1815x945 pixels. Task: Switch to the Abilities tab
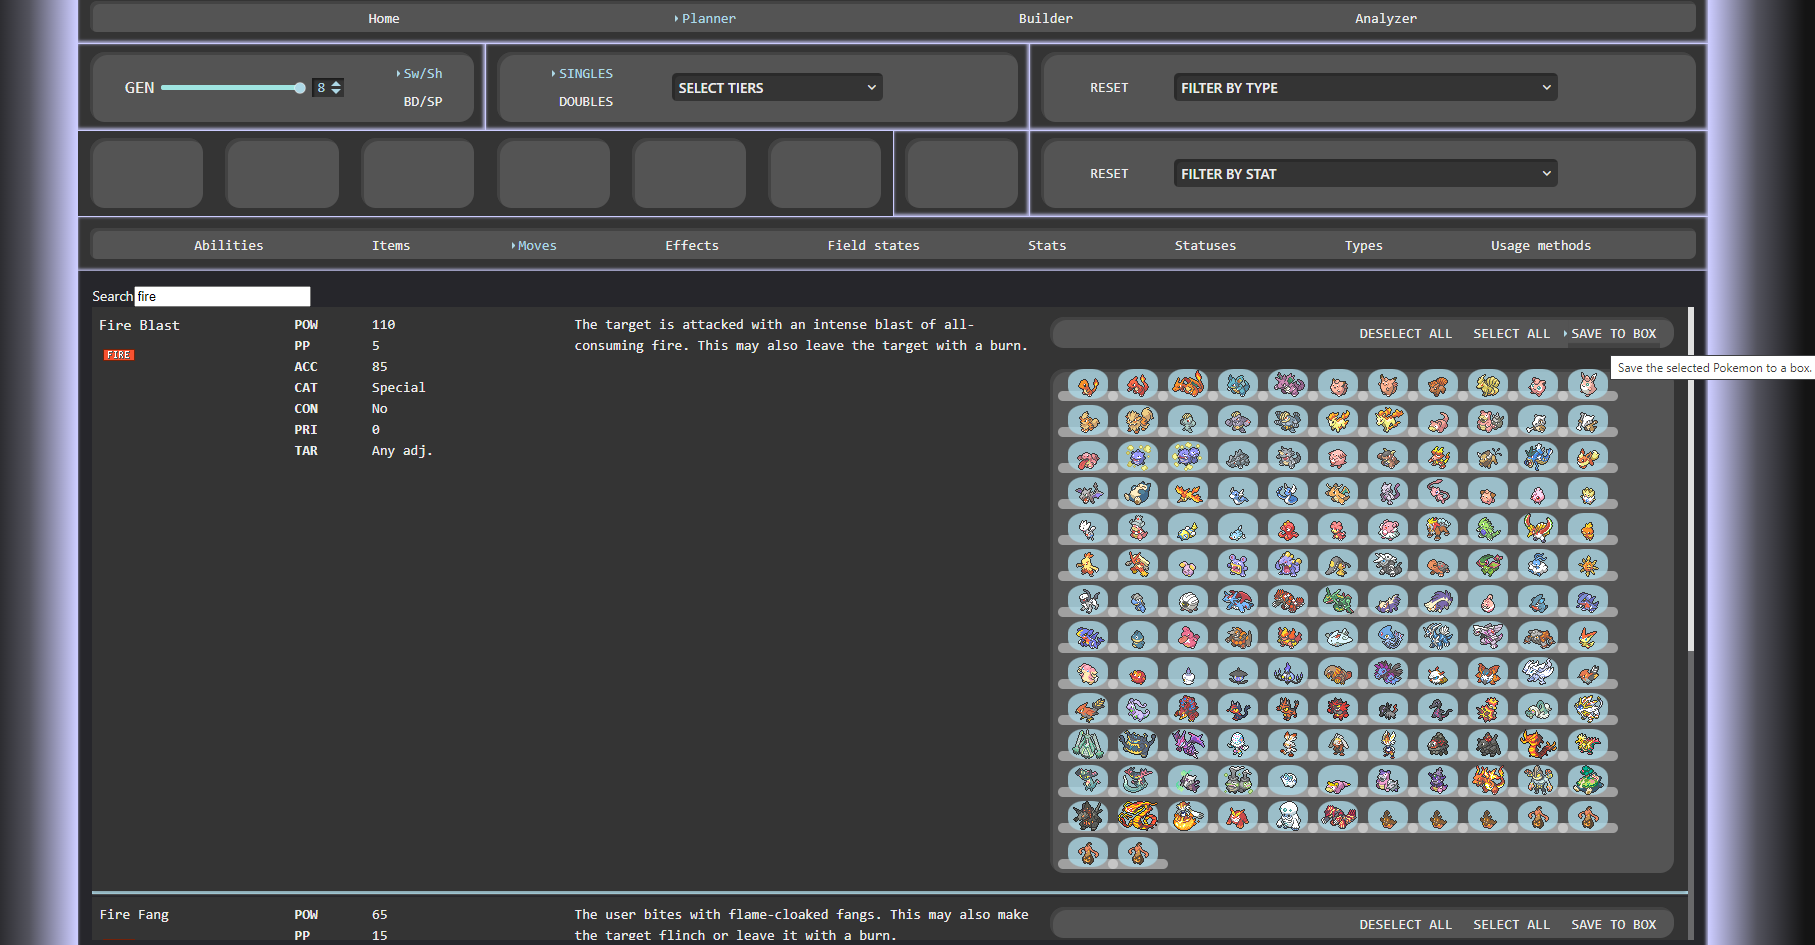point(228,245)
